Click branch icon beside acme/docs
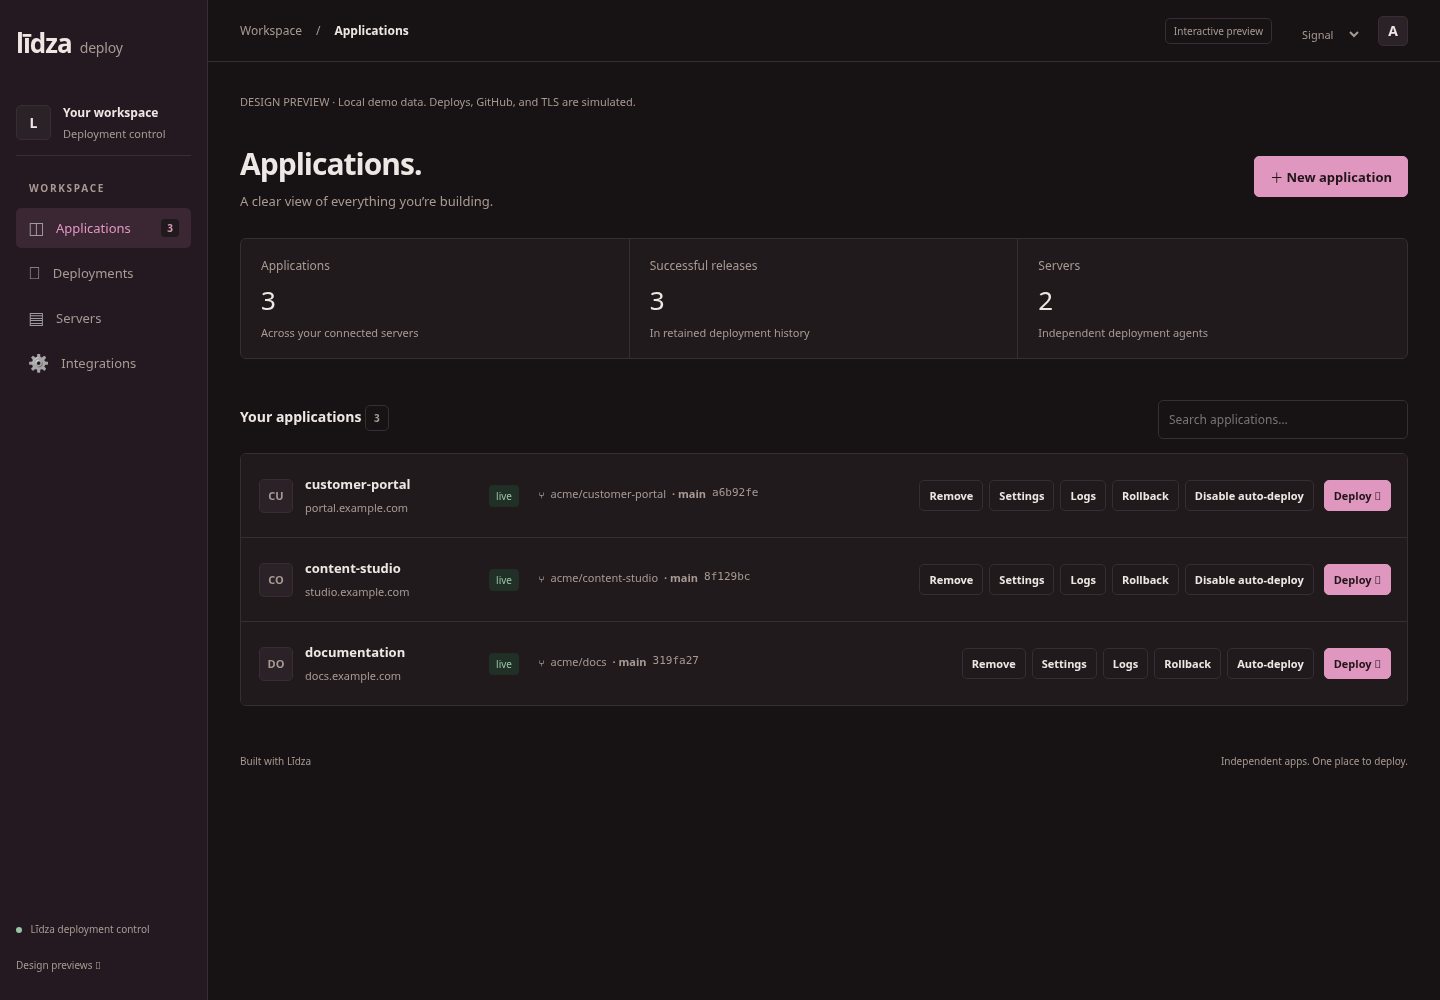This screenshot has height=1000, width=1440. (541, 662)
